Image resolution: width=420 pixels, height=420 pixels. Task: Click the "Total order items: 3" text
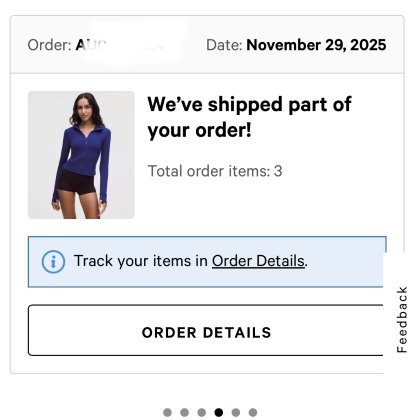[215, 171]
